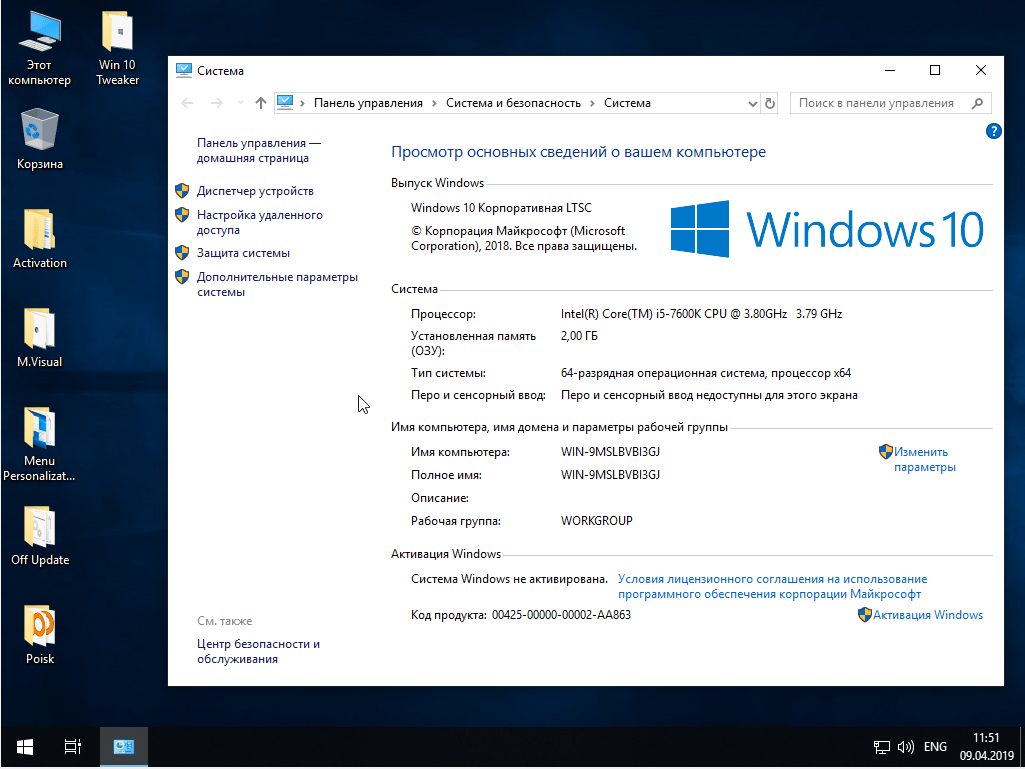Screen dimensions: 1025x769
Task: Open the license agreement terms link
Action: click(772, 587)
